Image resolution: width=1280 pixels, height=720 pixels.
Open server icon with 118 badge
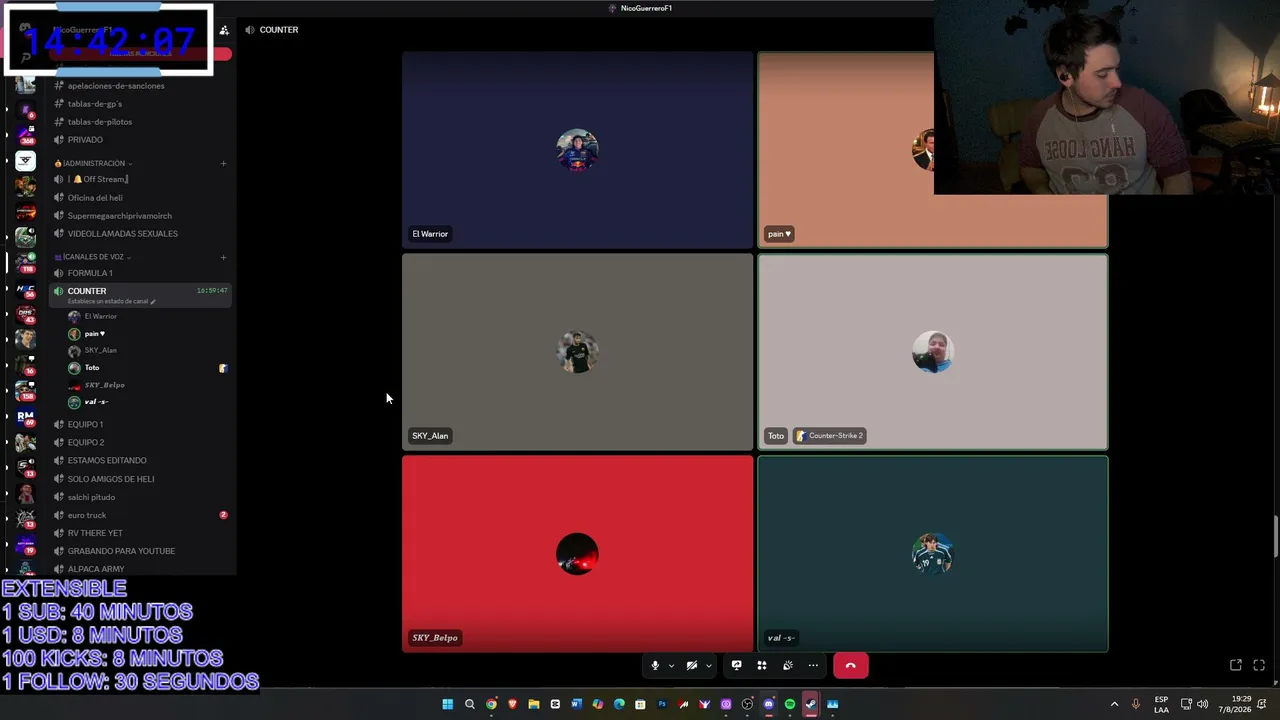coord(26,264)
